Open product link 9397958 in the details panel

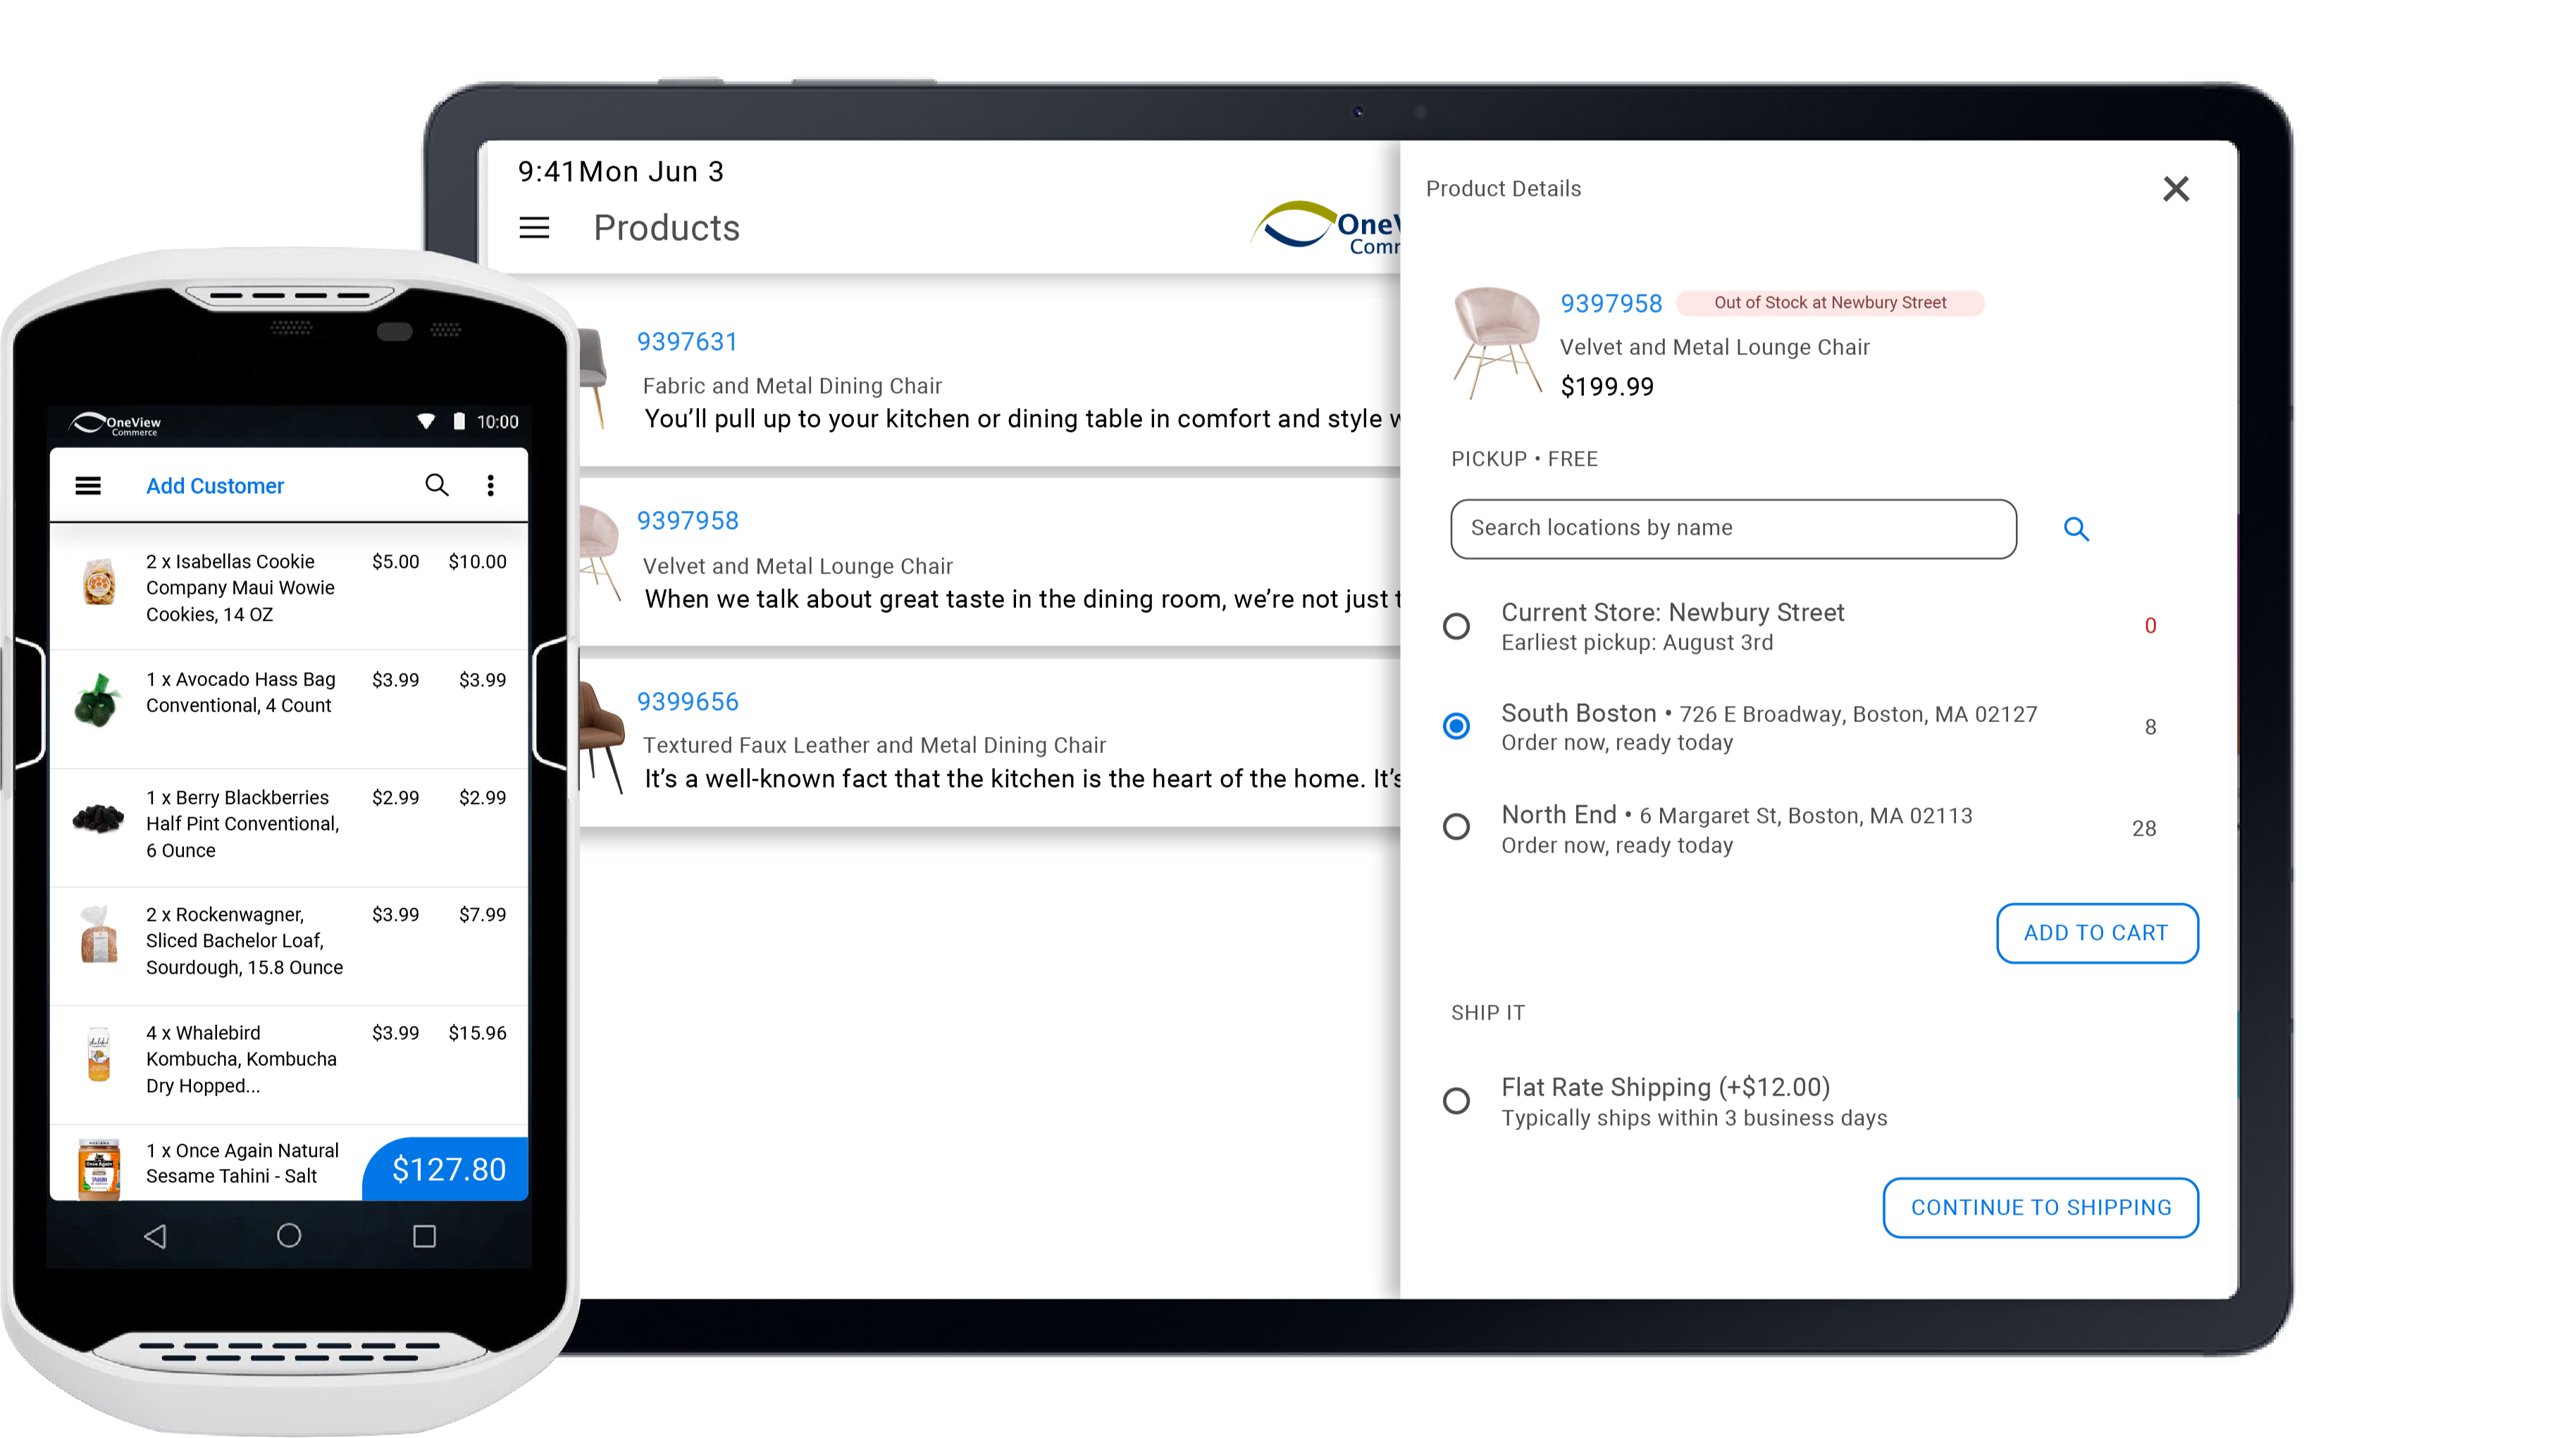pyautogui.click(x=1611, y=303)
